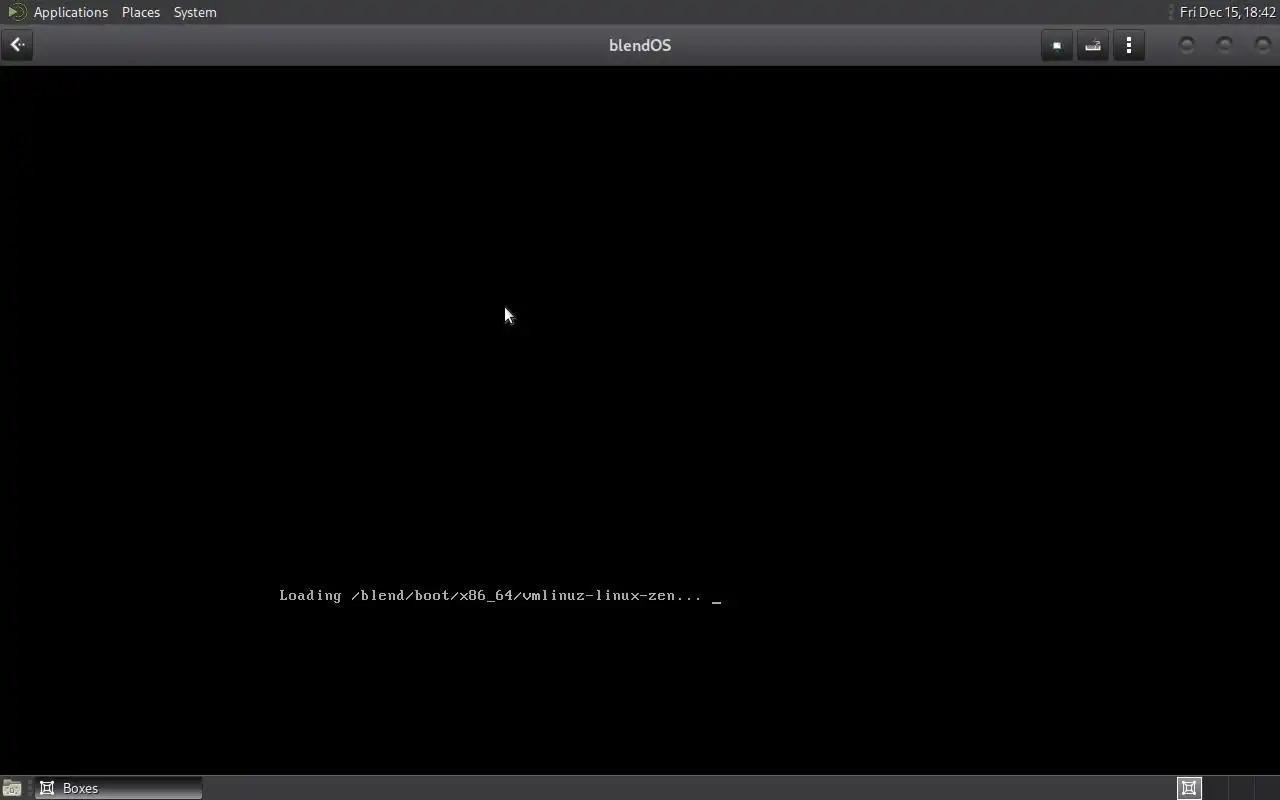The height and width of the screenshot is (800, 1280).
Task: Click inside the blendOS virtual machine display
Action: point(640,420)
